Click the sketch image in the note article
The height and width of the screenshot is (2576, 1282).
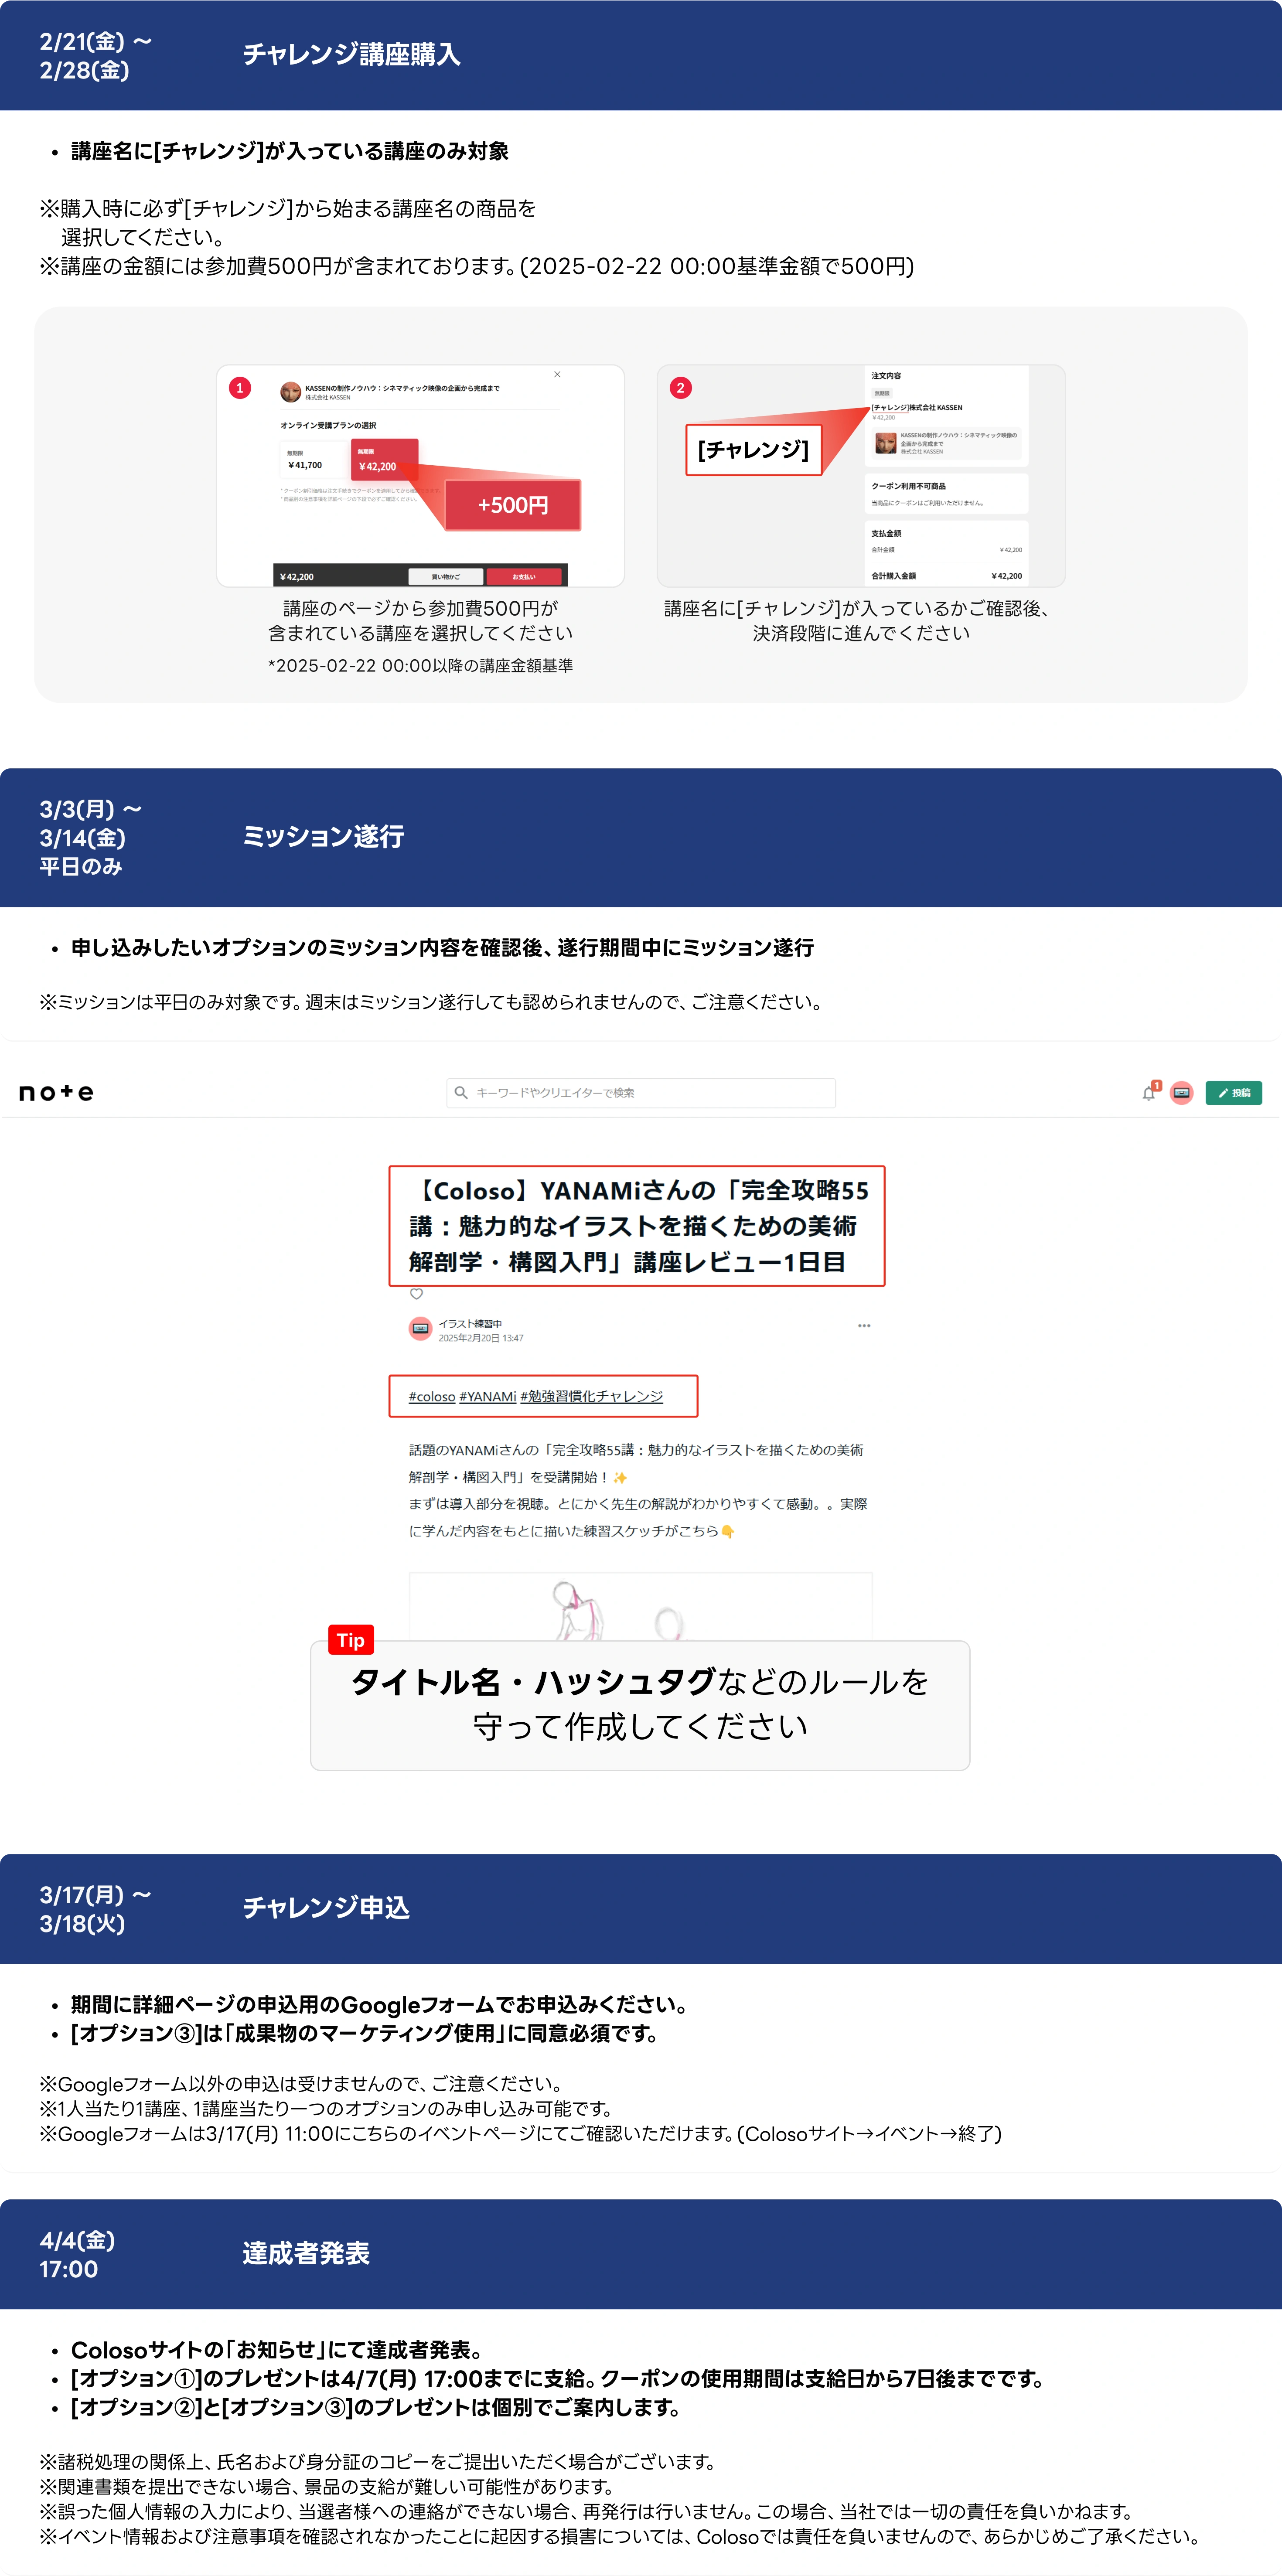[x=641, y=1606]
